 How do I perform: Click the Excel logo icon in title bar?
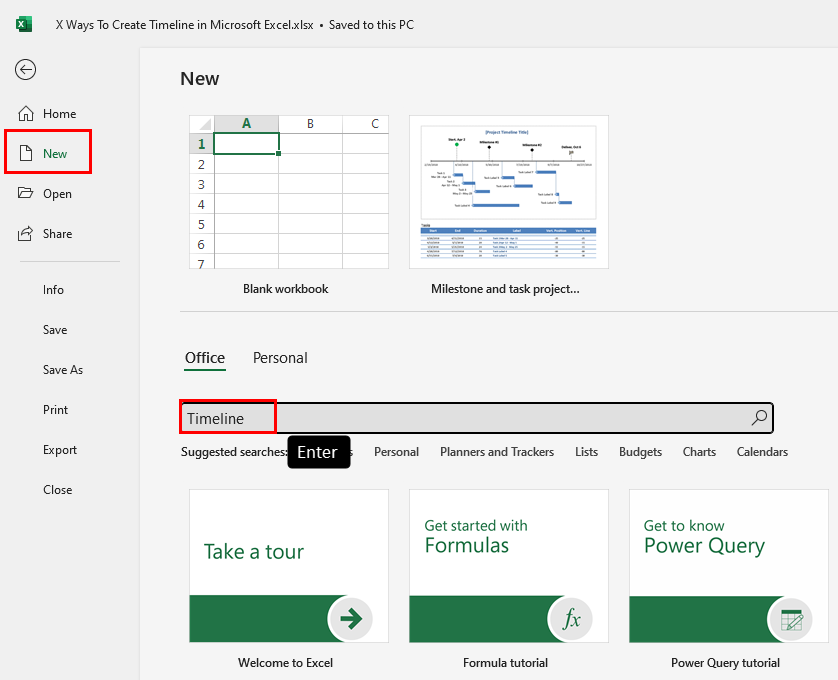24,25
